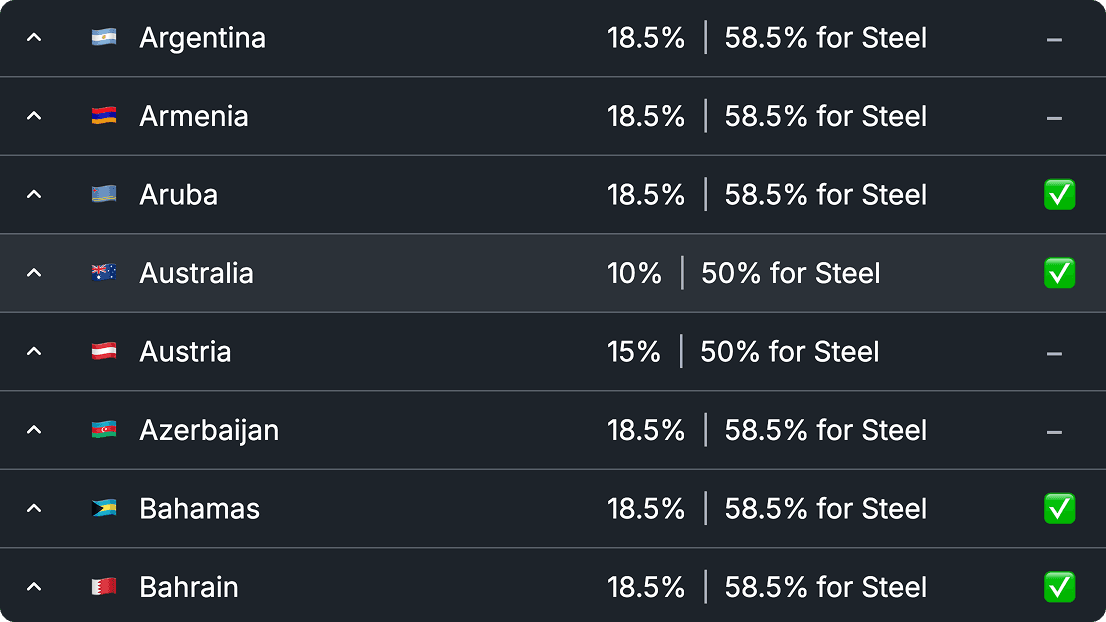Click the 10% tariff value for Australia
1106x622 pixels.
click(635, 273)
